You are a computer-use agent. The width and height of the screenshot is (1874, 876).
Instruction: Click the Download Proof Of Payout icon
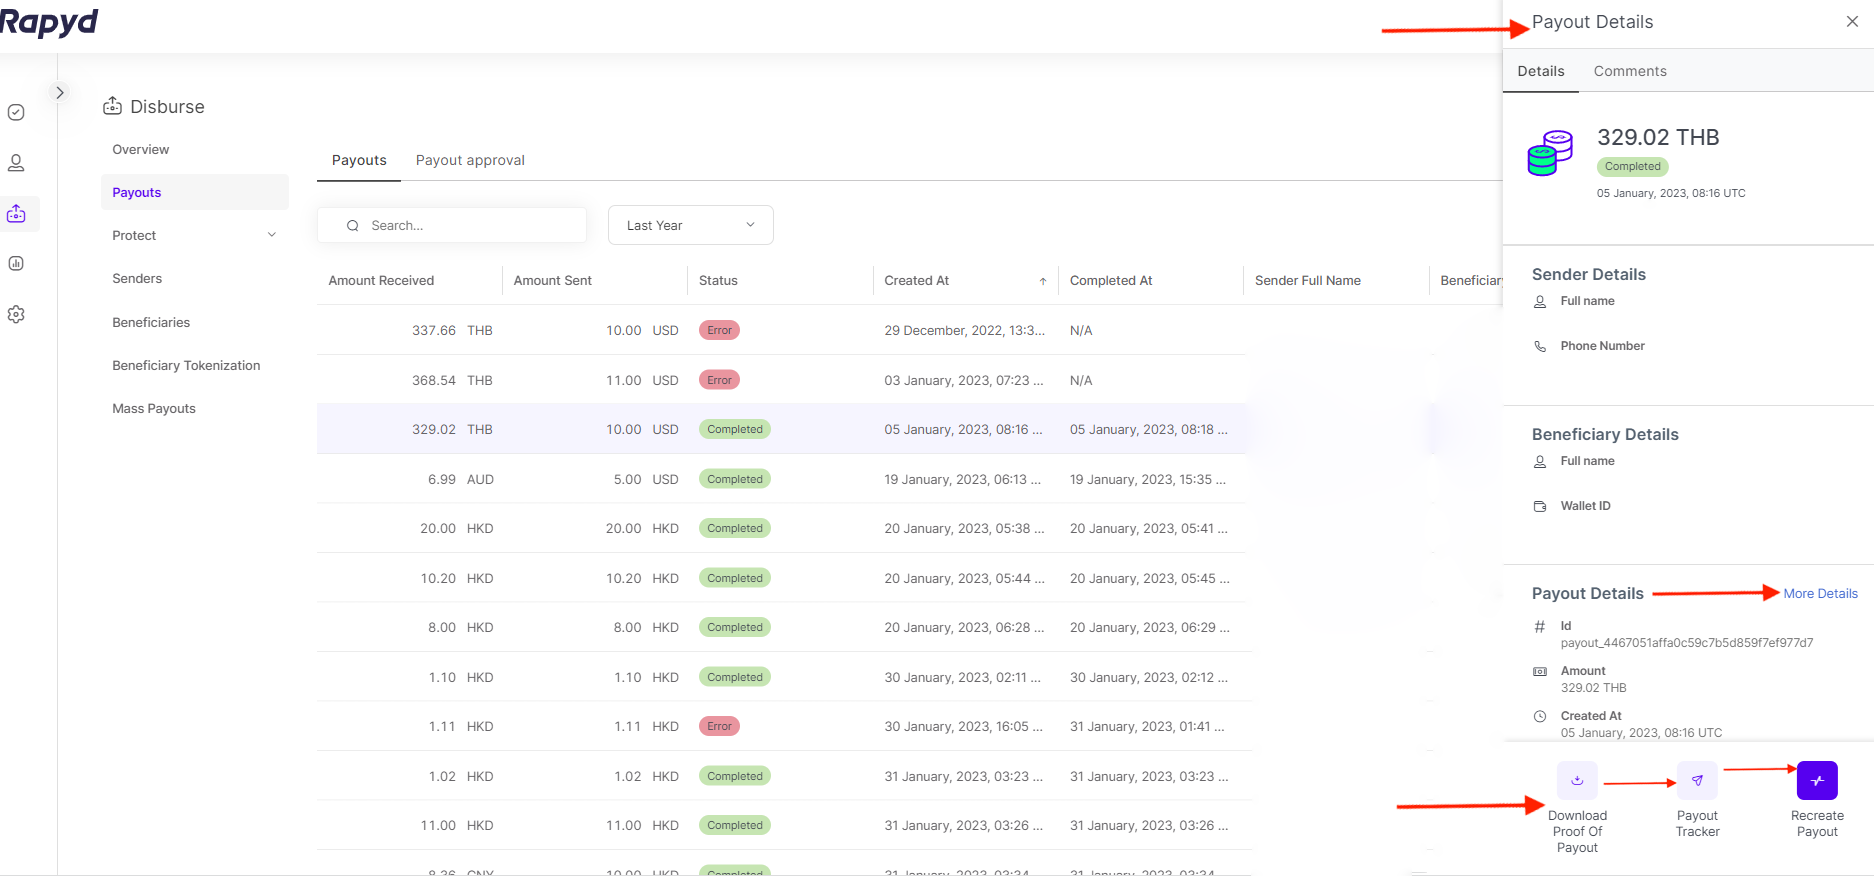pos(1577,781)
